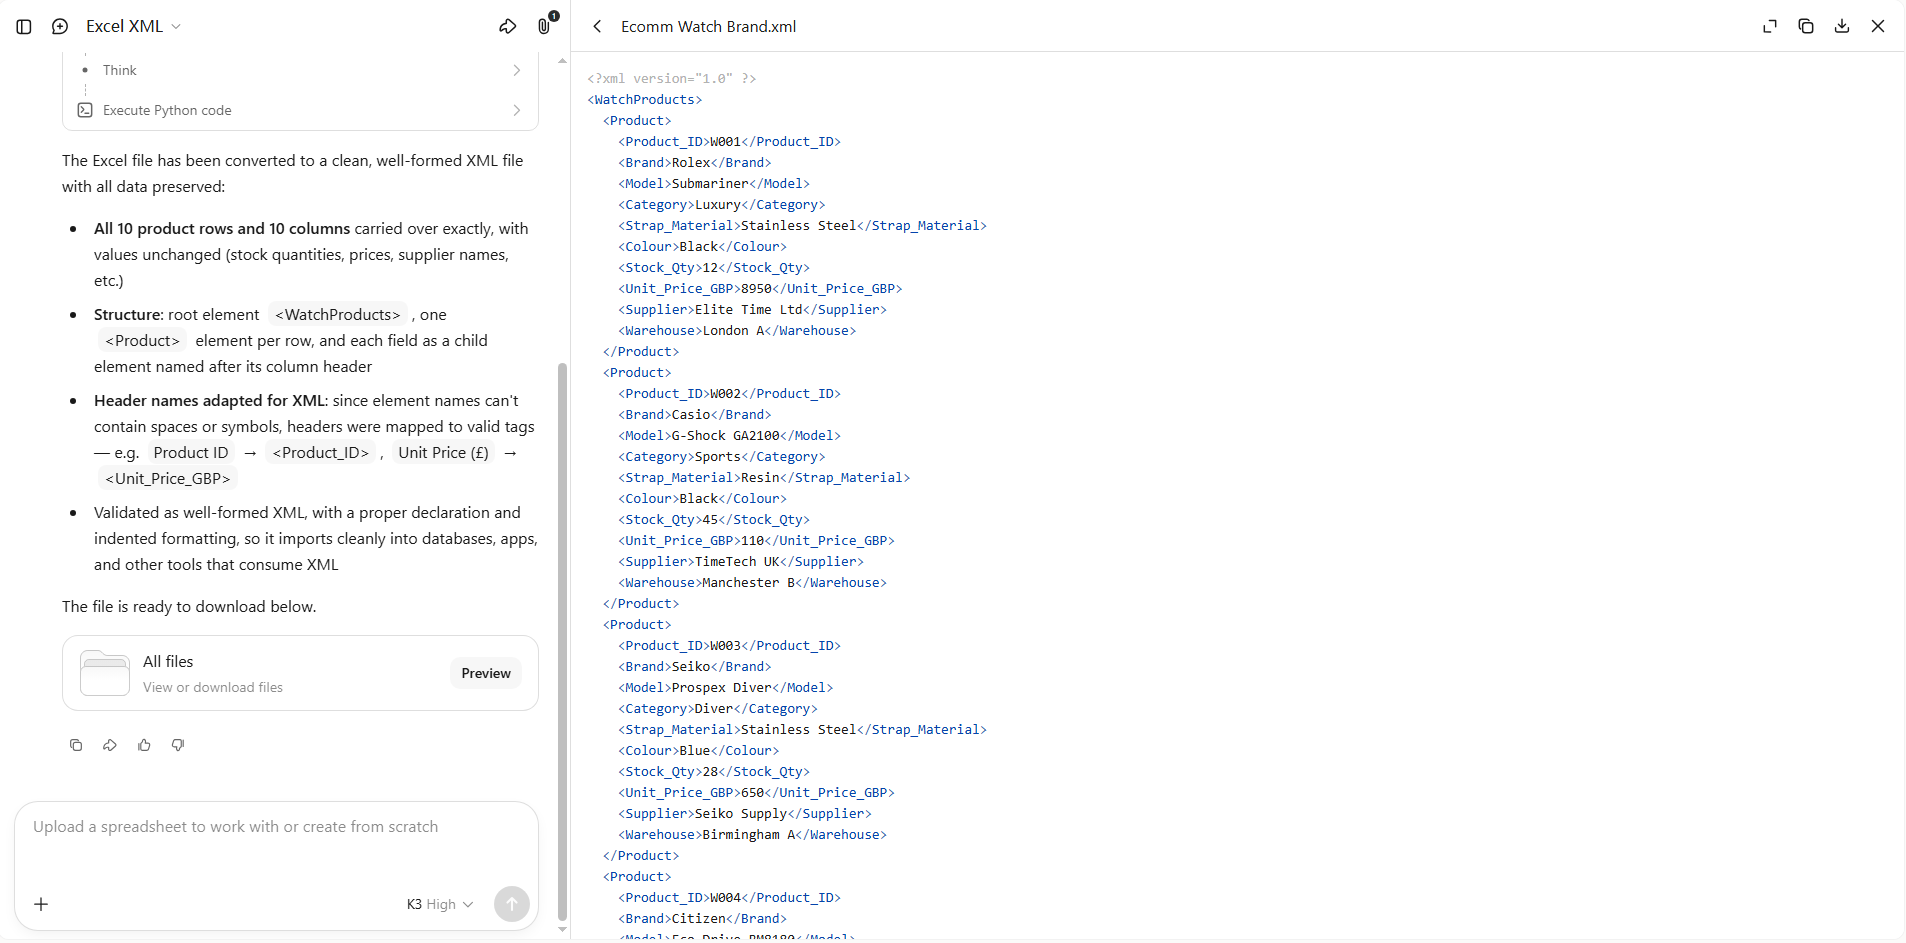This screenshot has width=1906, height=943.
Task: Click the Ecomm Watch Brand.xml file title
Action: [x=708, y=27]
